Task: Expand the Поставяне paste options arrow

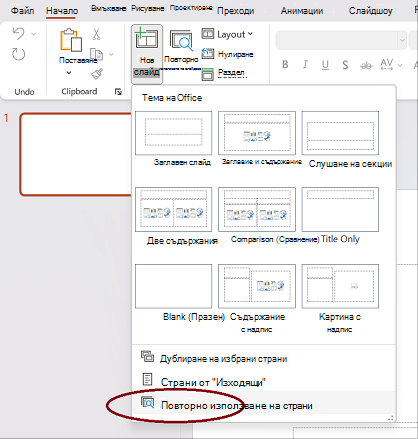Action: [69, 72]
